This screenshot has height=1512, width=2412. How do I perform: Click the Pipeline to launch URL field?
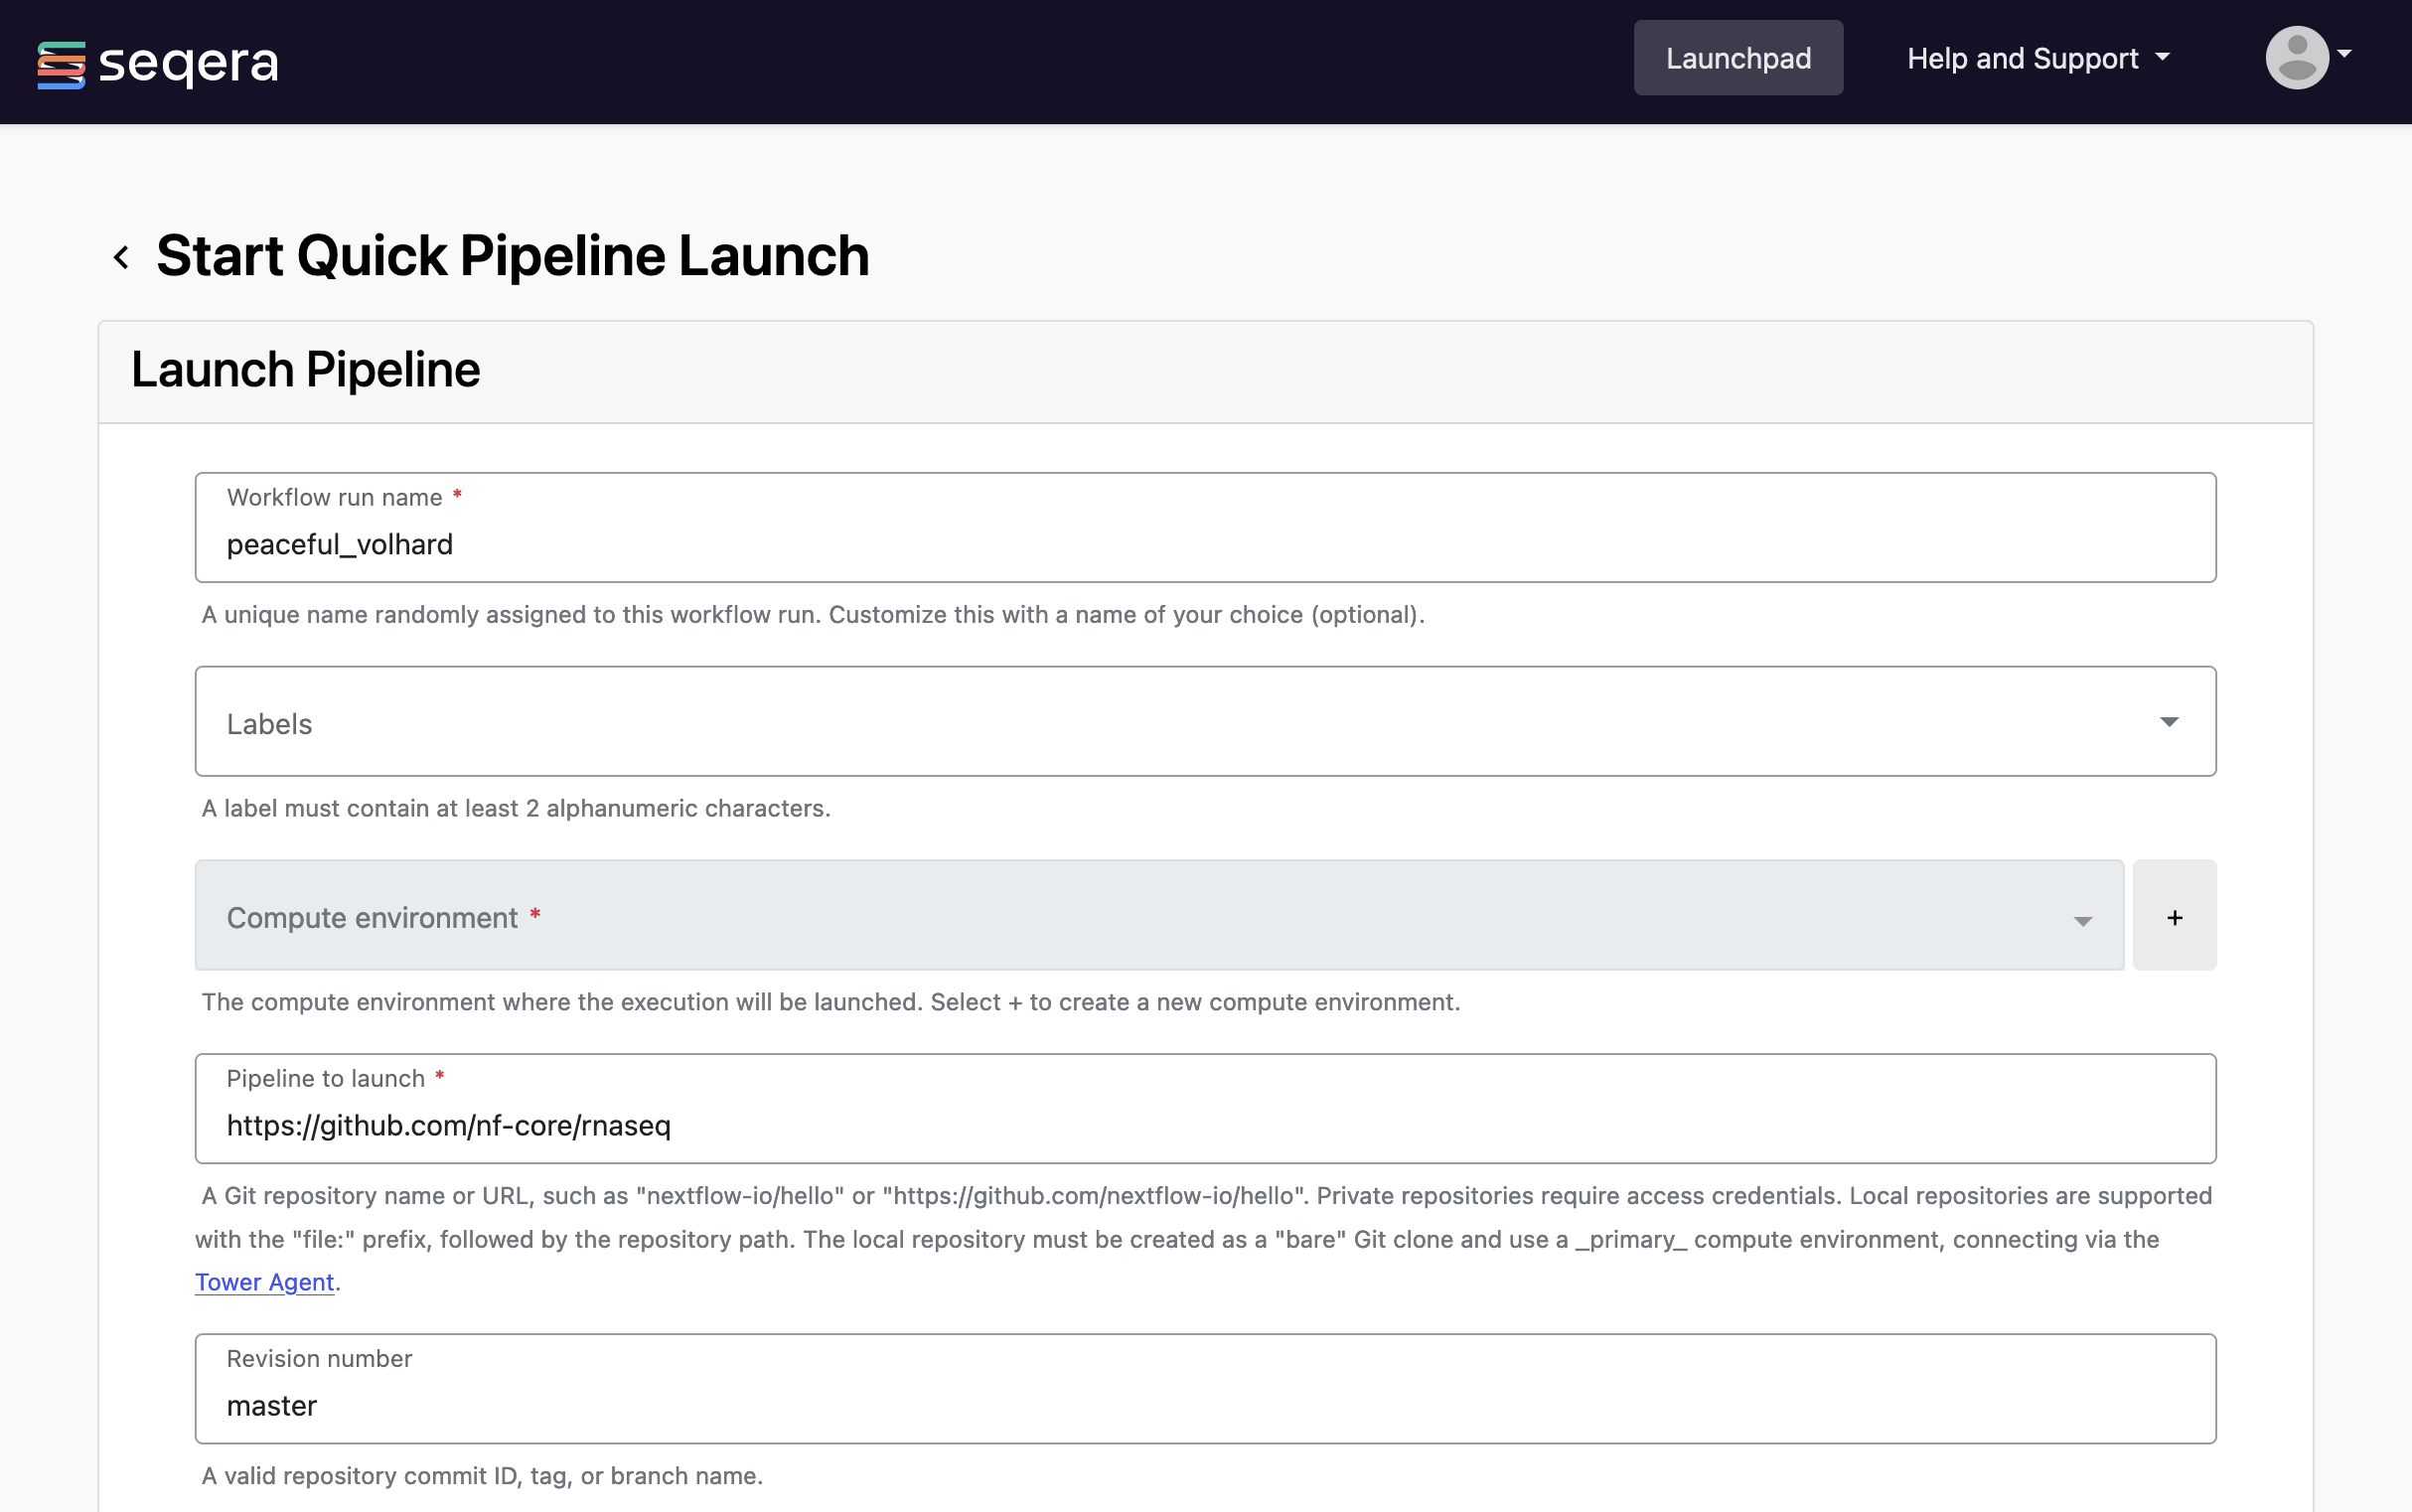[x=1205, y=1125]
